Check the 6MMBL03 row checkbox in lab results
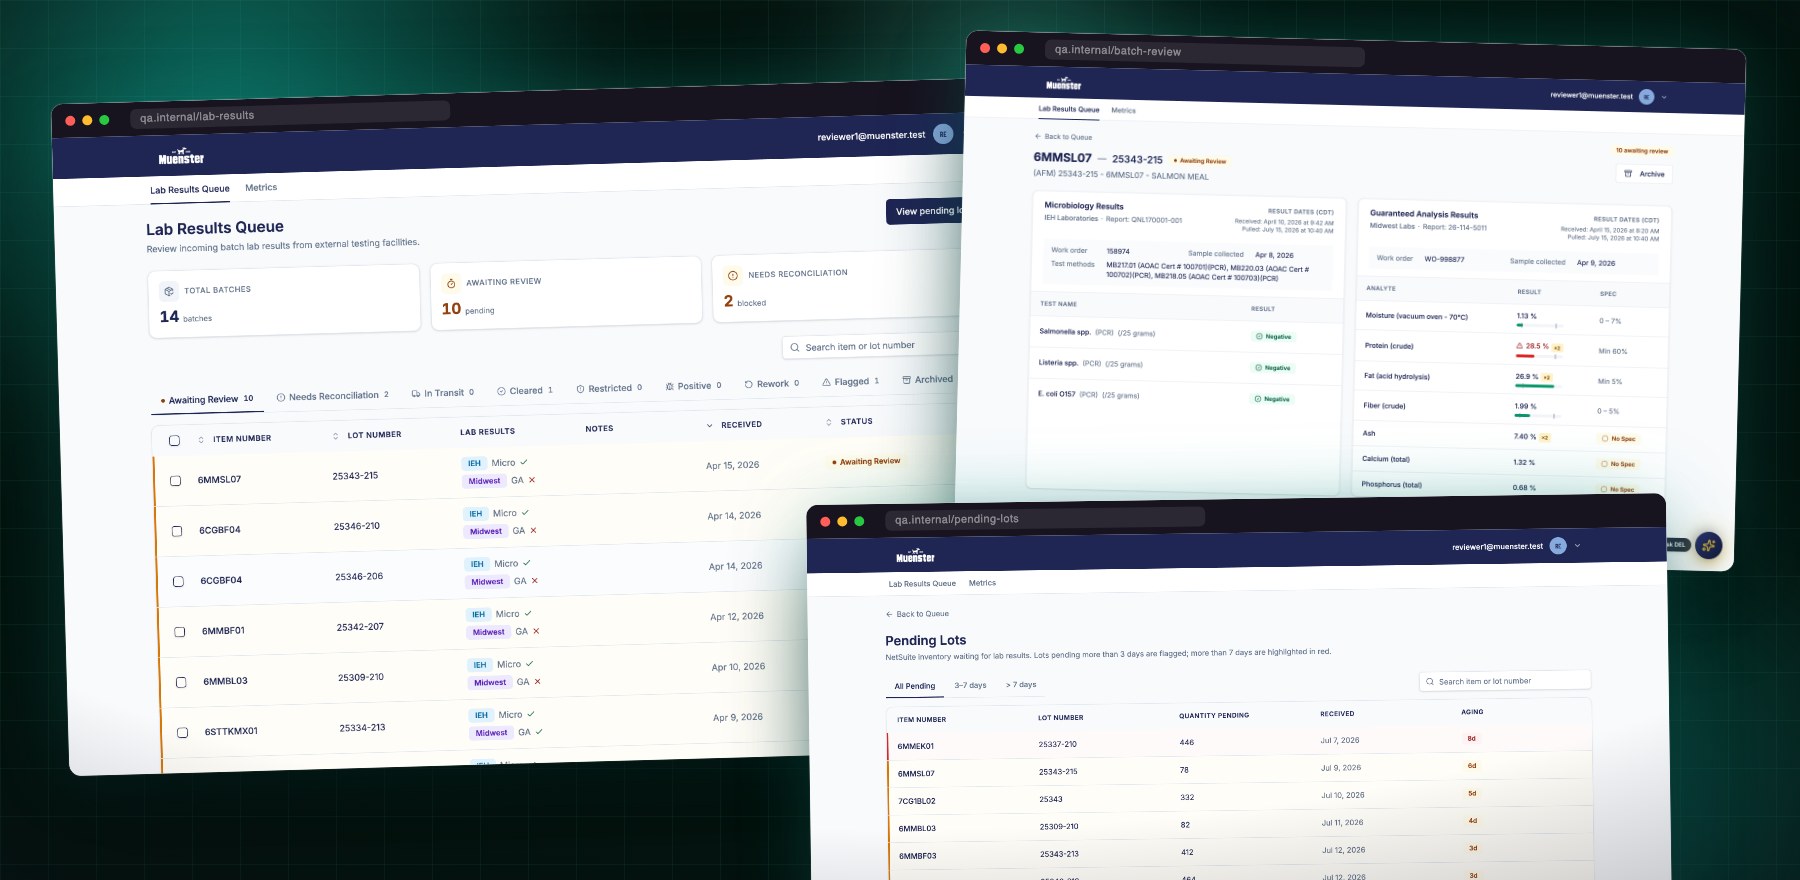This screenshot has height=880, width=1800. (x=181, y=682)
